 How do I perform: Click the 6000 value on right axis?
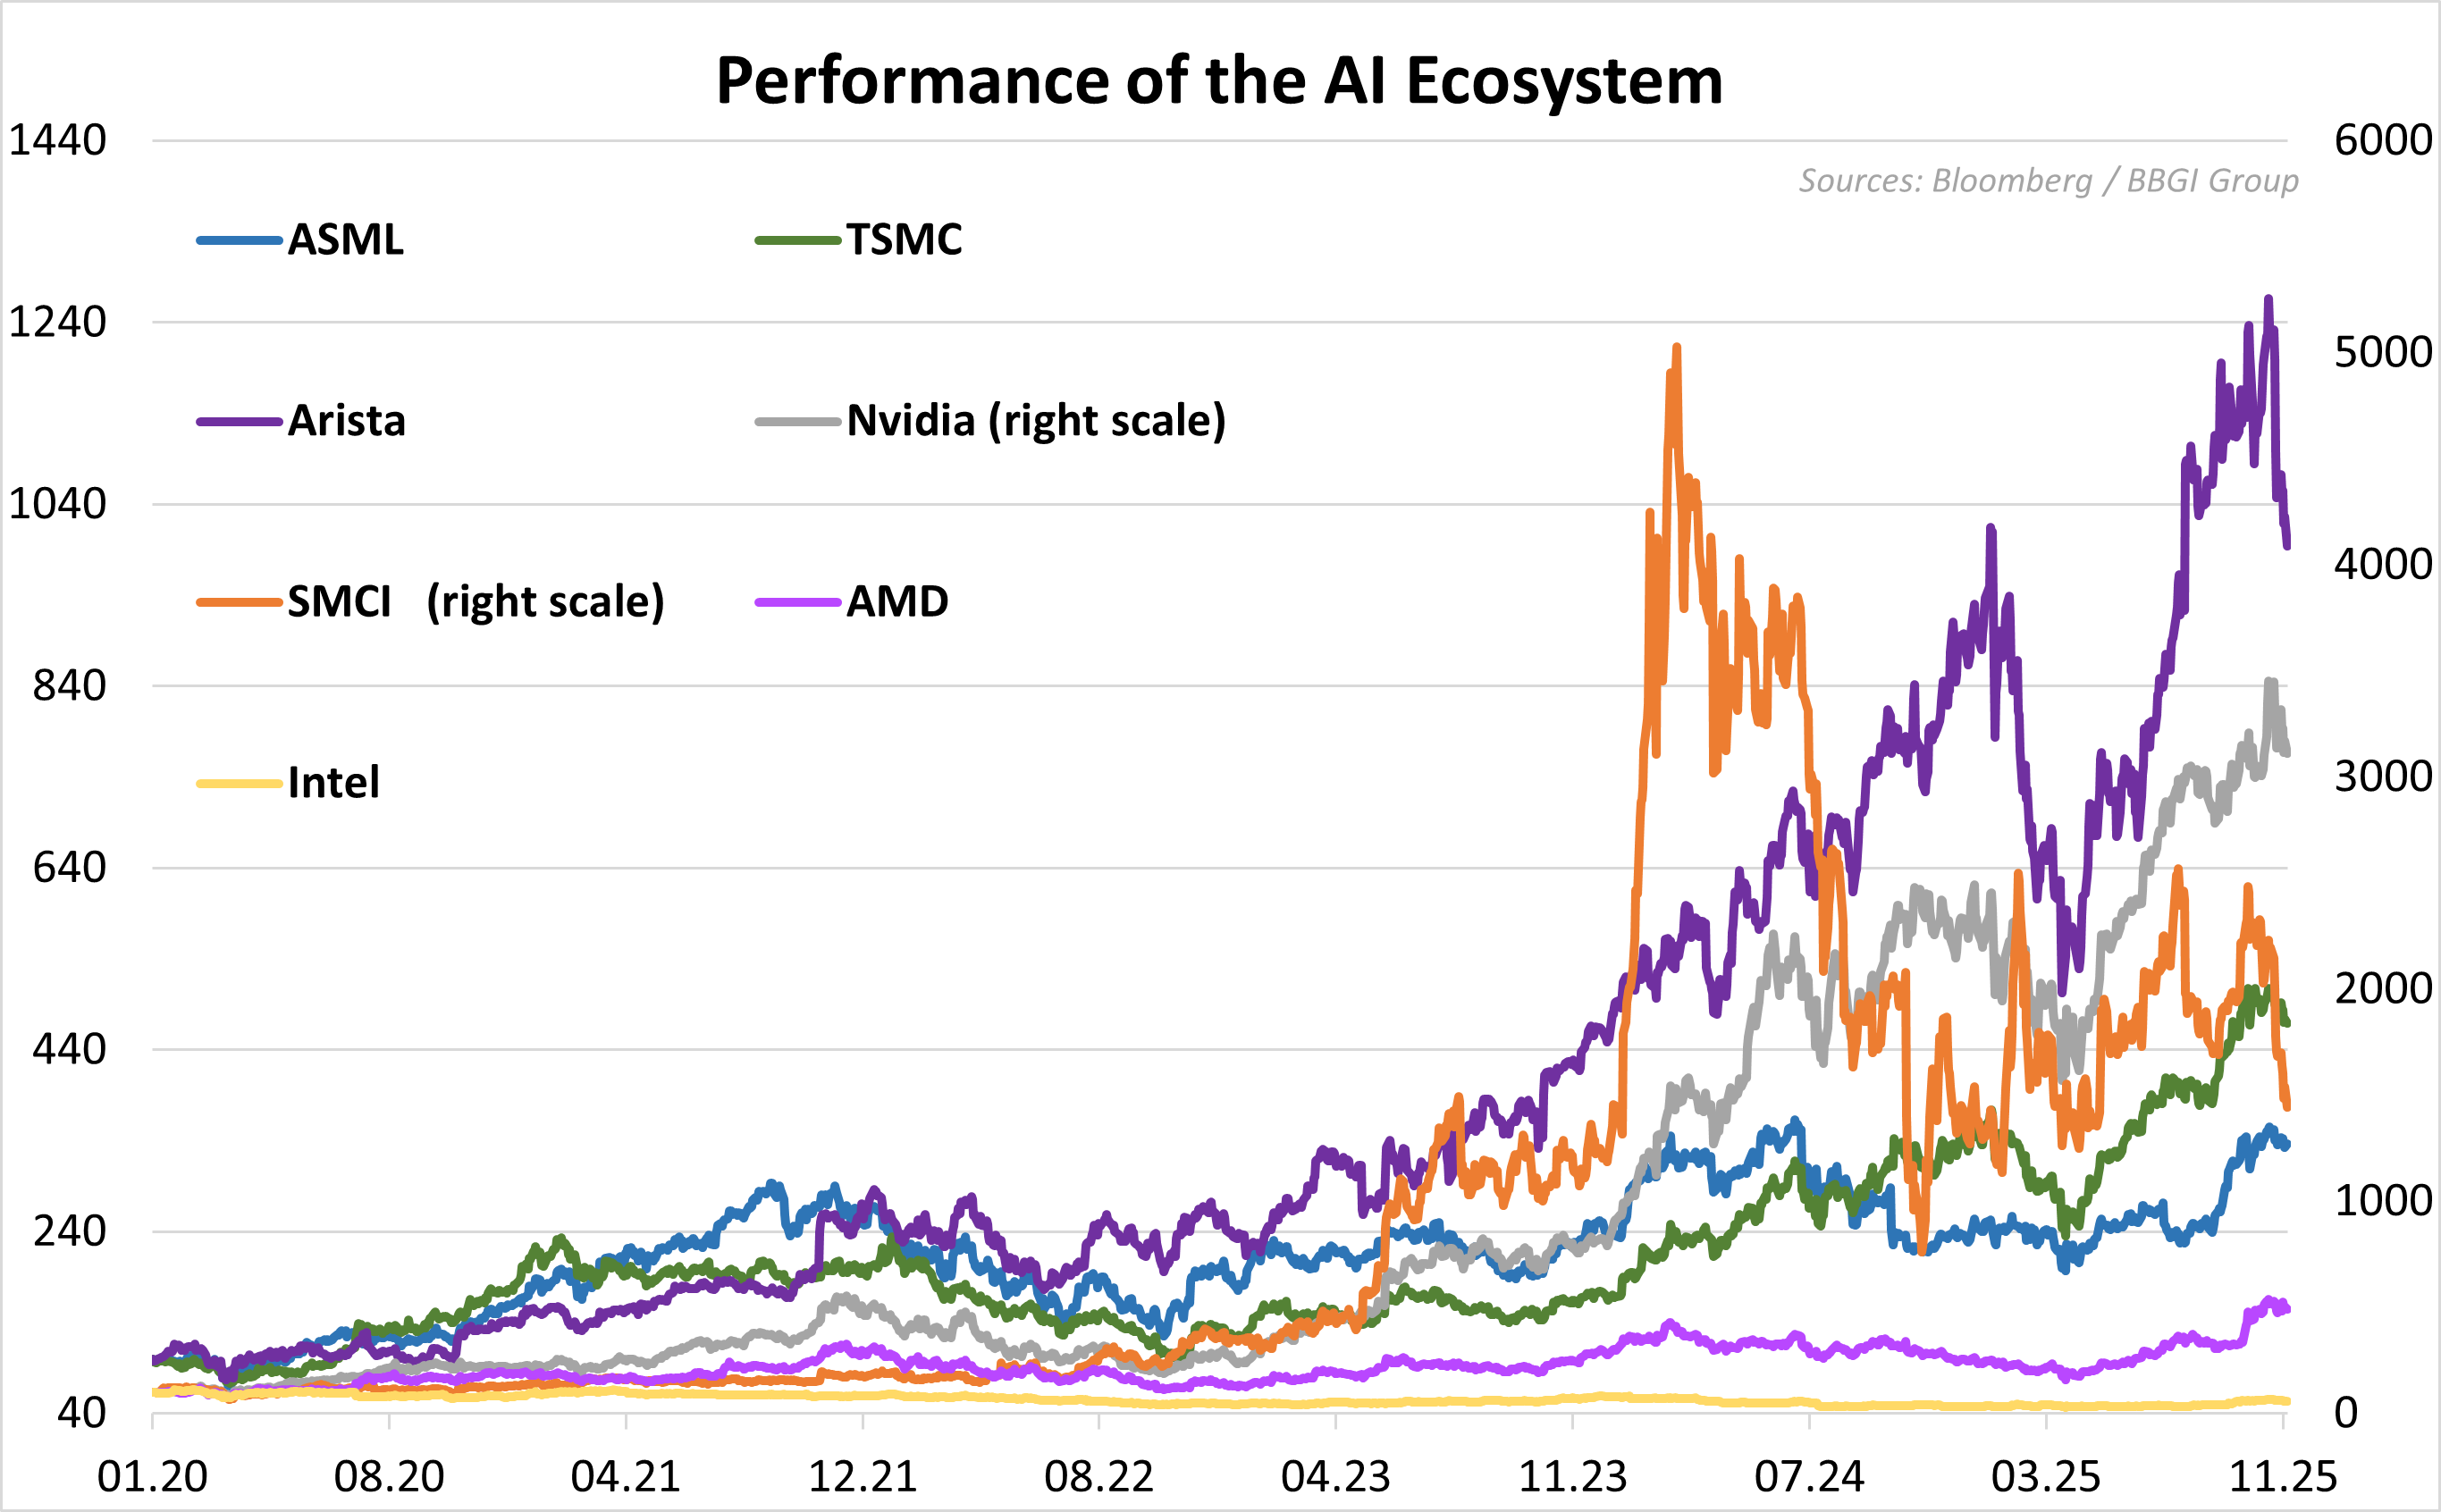2383,141
